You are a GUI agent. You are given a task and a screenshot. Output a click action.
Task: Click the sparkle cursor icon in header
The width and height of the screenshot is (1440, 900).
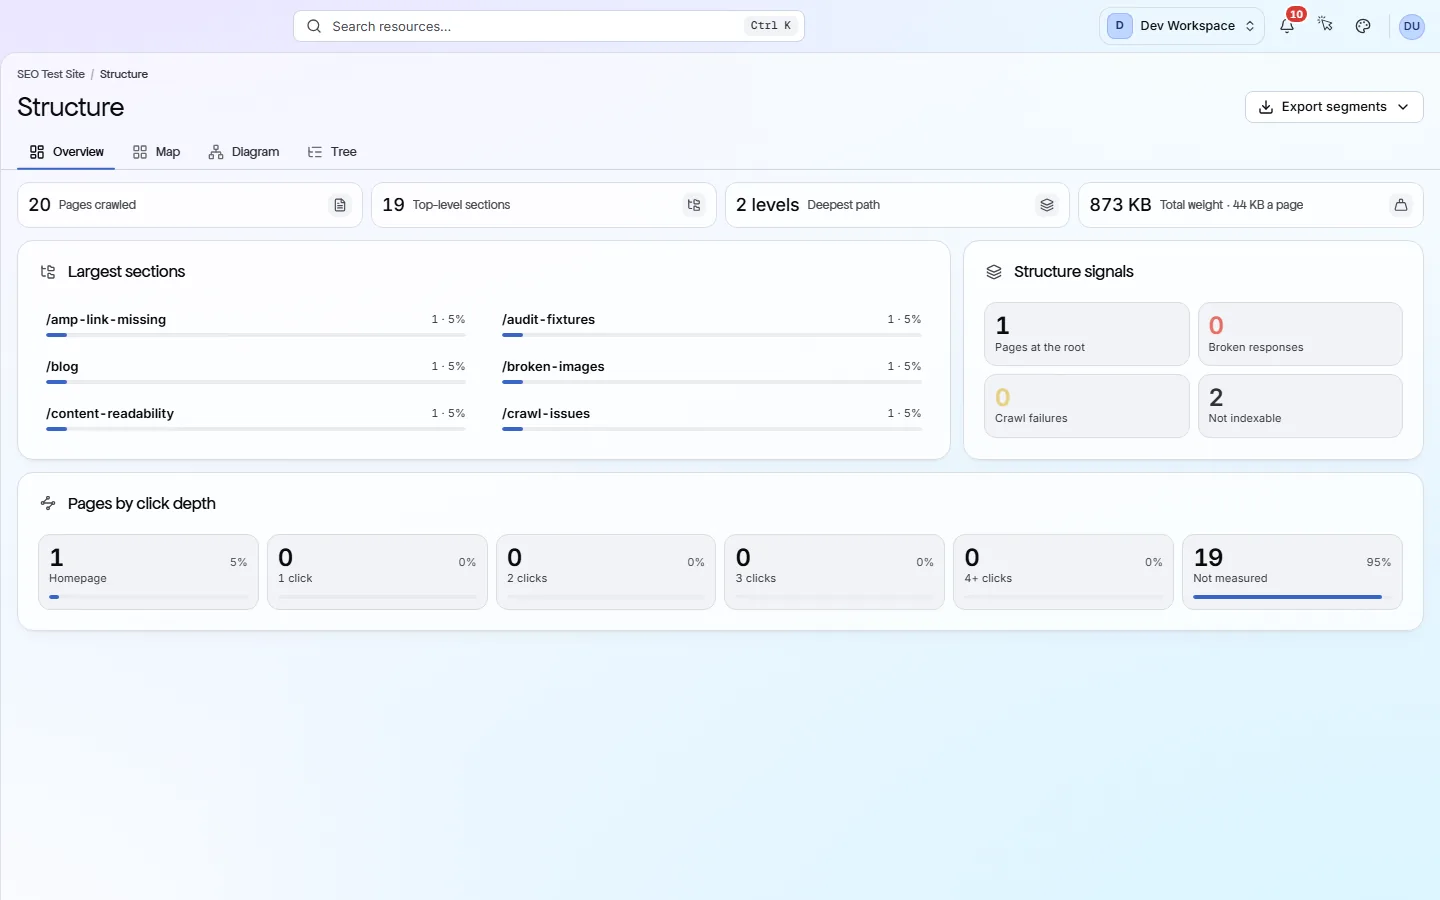[x=1325, y=26]
